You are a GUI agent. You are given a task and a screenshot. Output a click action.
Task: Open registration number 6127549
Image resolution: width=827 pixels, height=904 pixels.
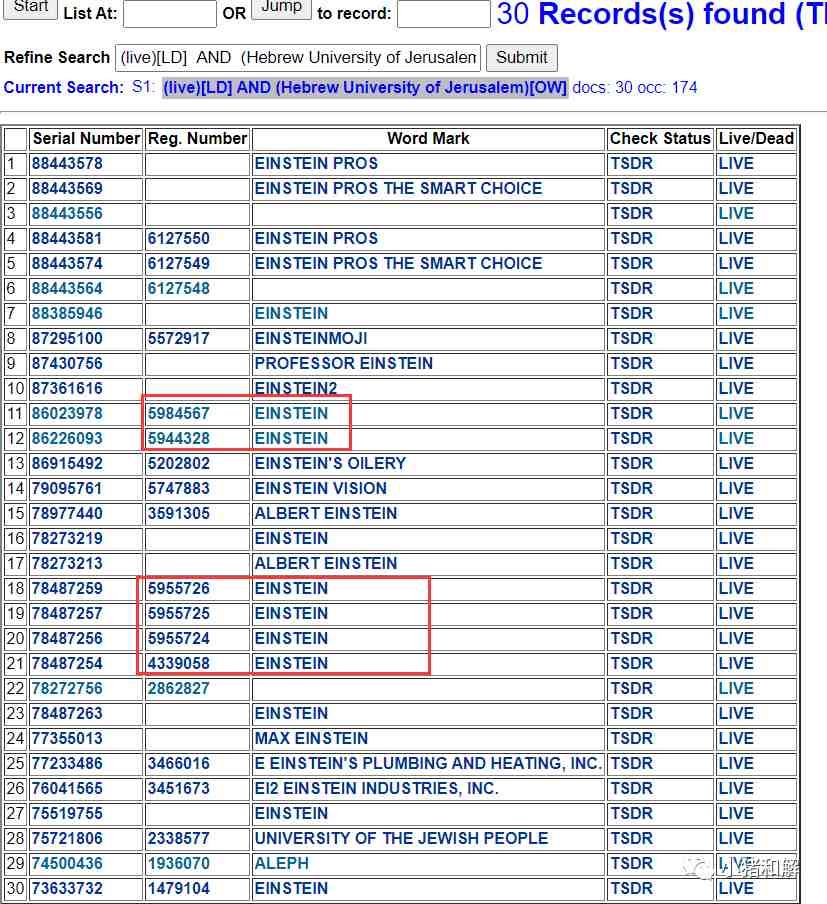click(x=179, y=263)
